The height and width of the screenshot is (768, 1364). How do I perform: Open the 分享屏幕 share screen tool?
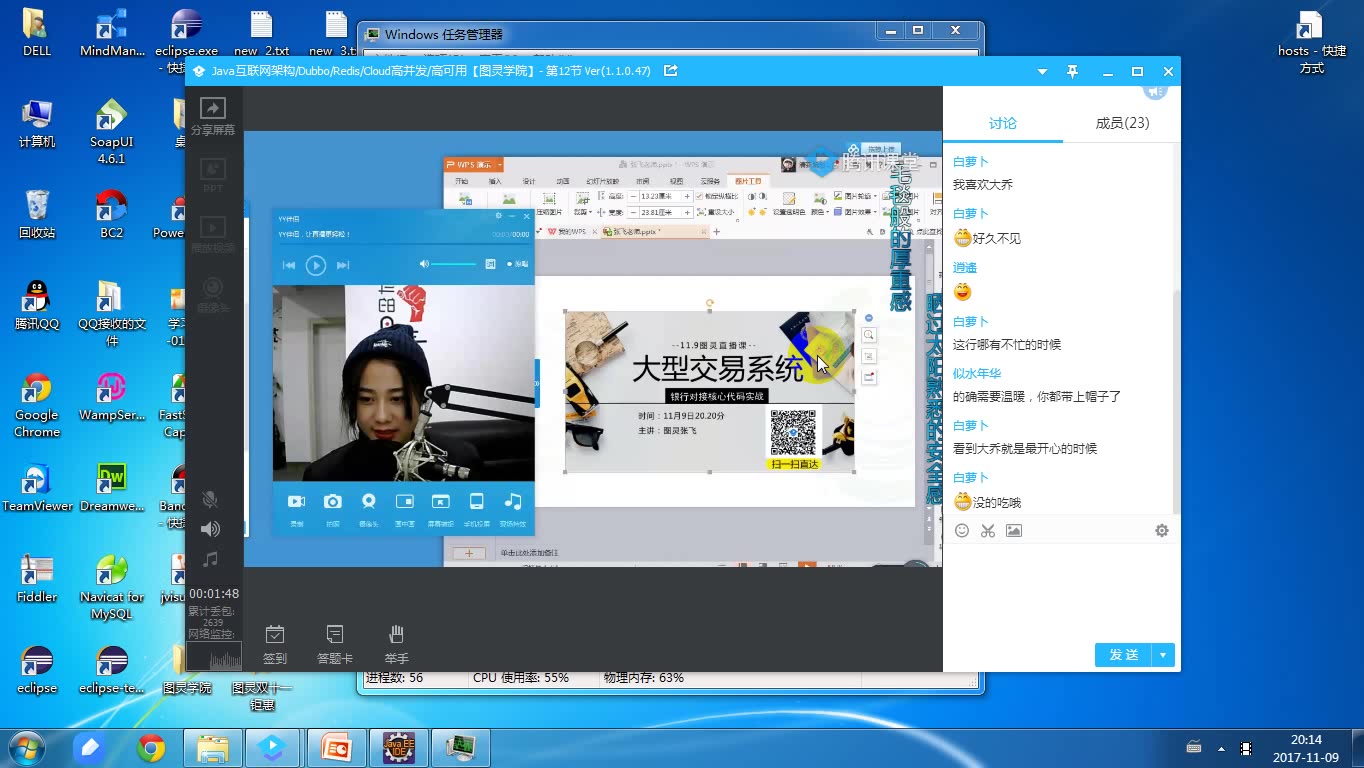tap(212, 116)
